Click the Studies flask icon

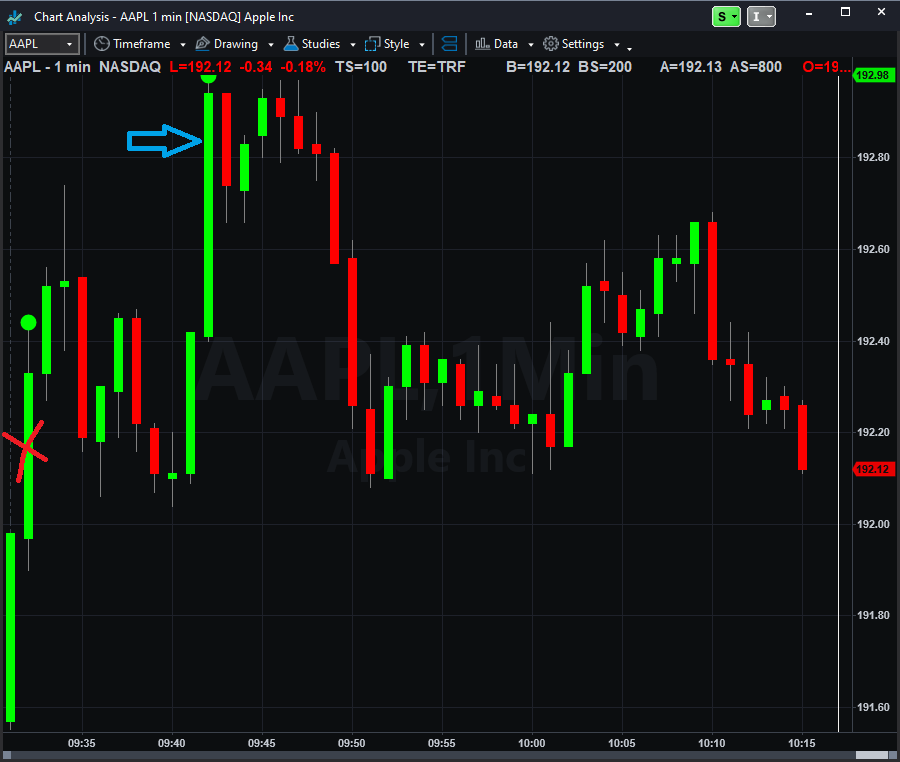[291, 44]
